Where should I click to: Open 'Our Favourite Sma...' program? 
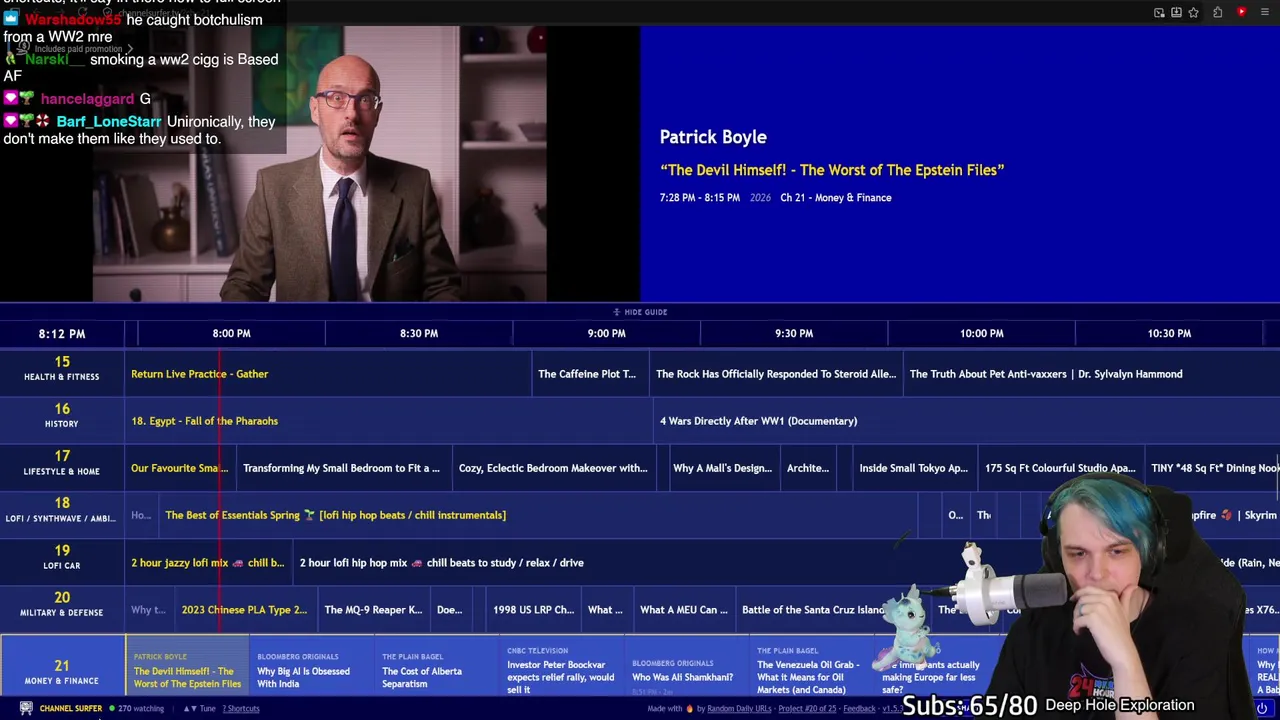pyautogui.click(x=180, y=468)
